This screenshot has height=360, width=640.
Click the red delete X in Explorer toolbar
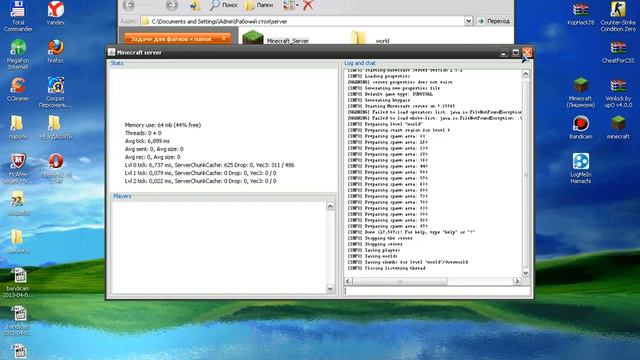(308, 5)
